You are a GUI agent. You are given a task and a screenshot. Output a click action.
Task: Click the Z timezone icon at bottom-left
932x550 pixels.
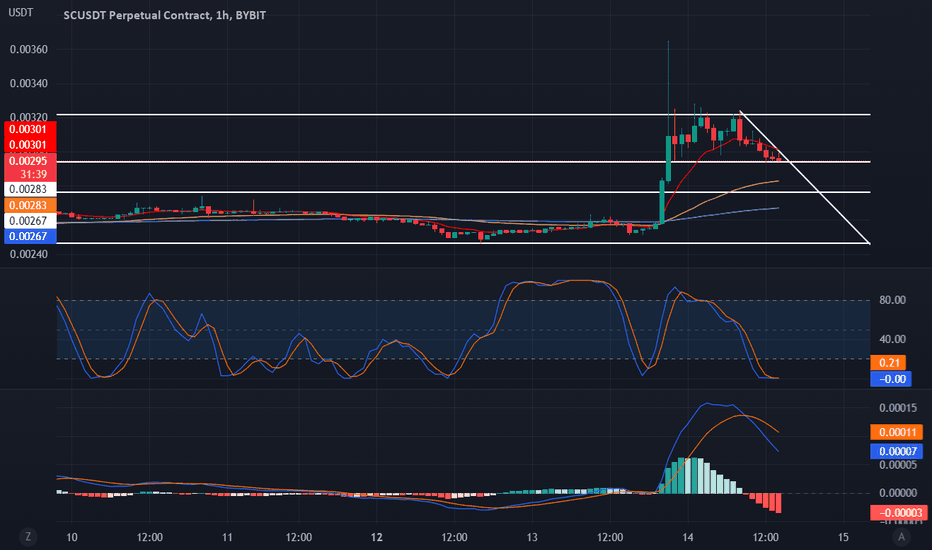(27, 537)
